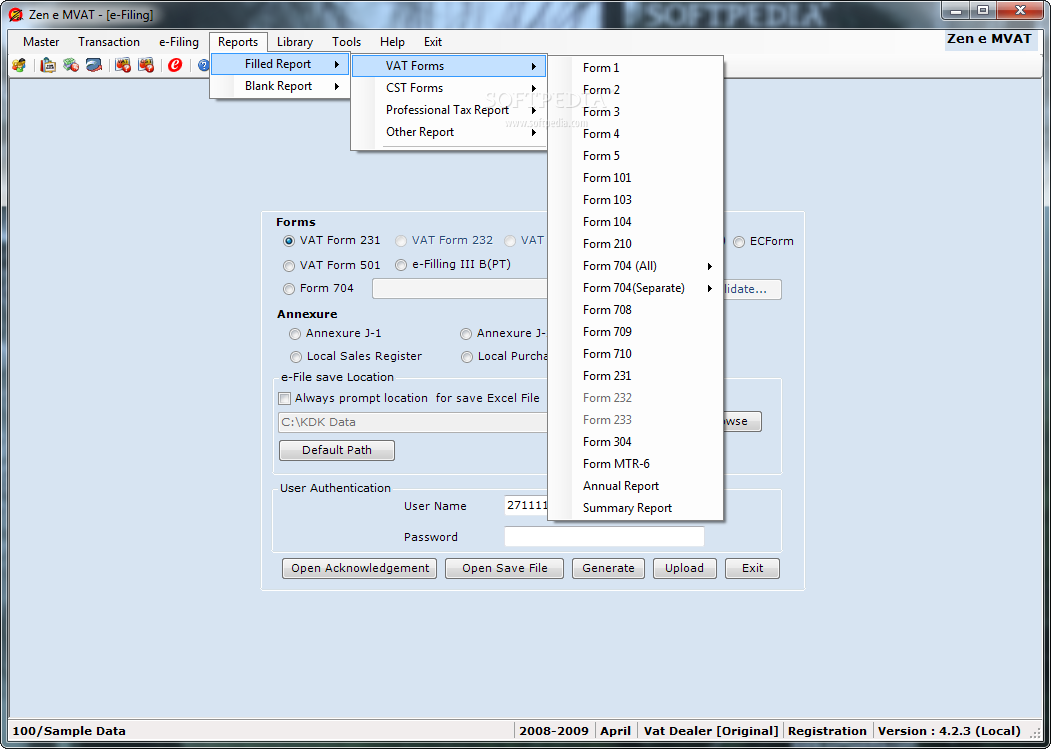Choose Form 4 menu entry
The width and height of the screenshot is (1051, 749).
[635, 134]
